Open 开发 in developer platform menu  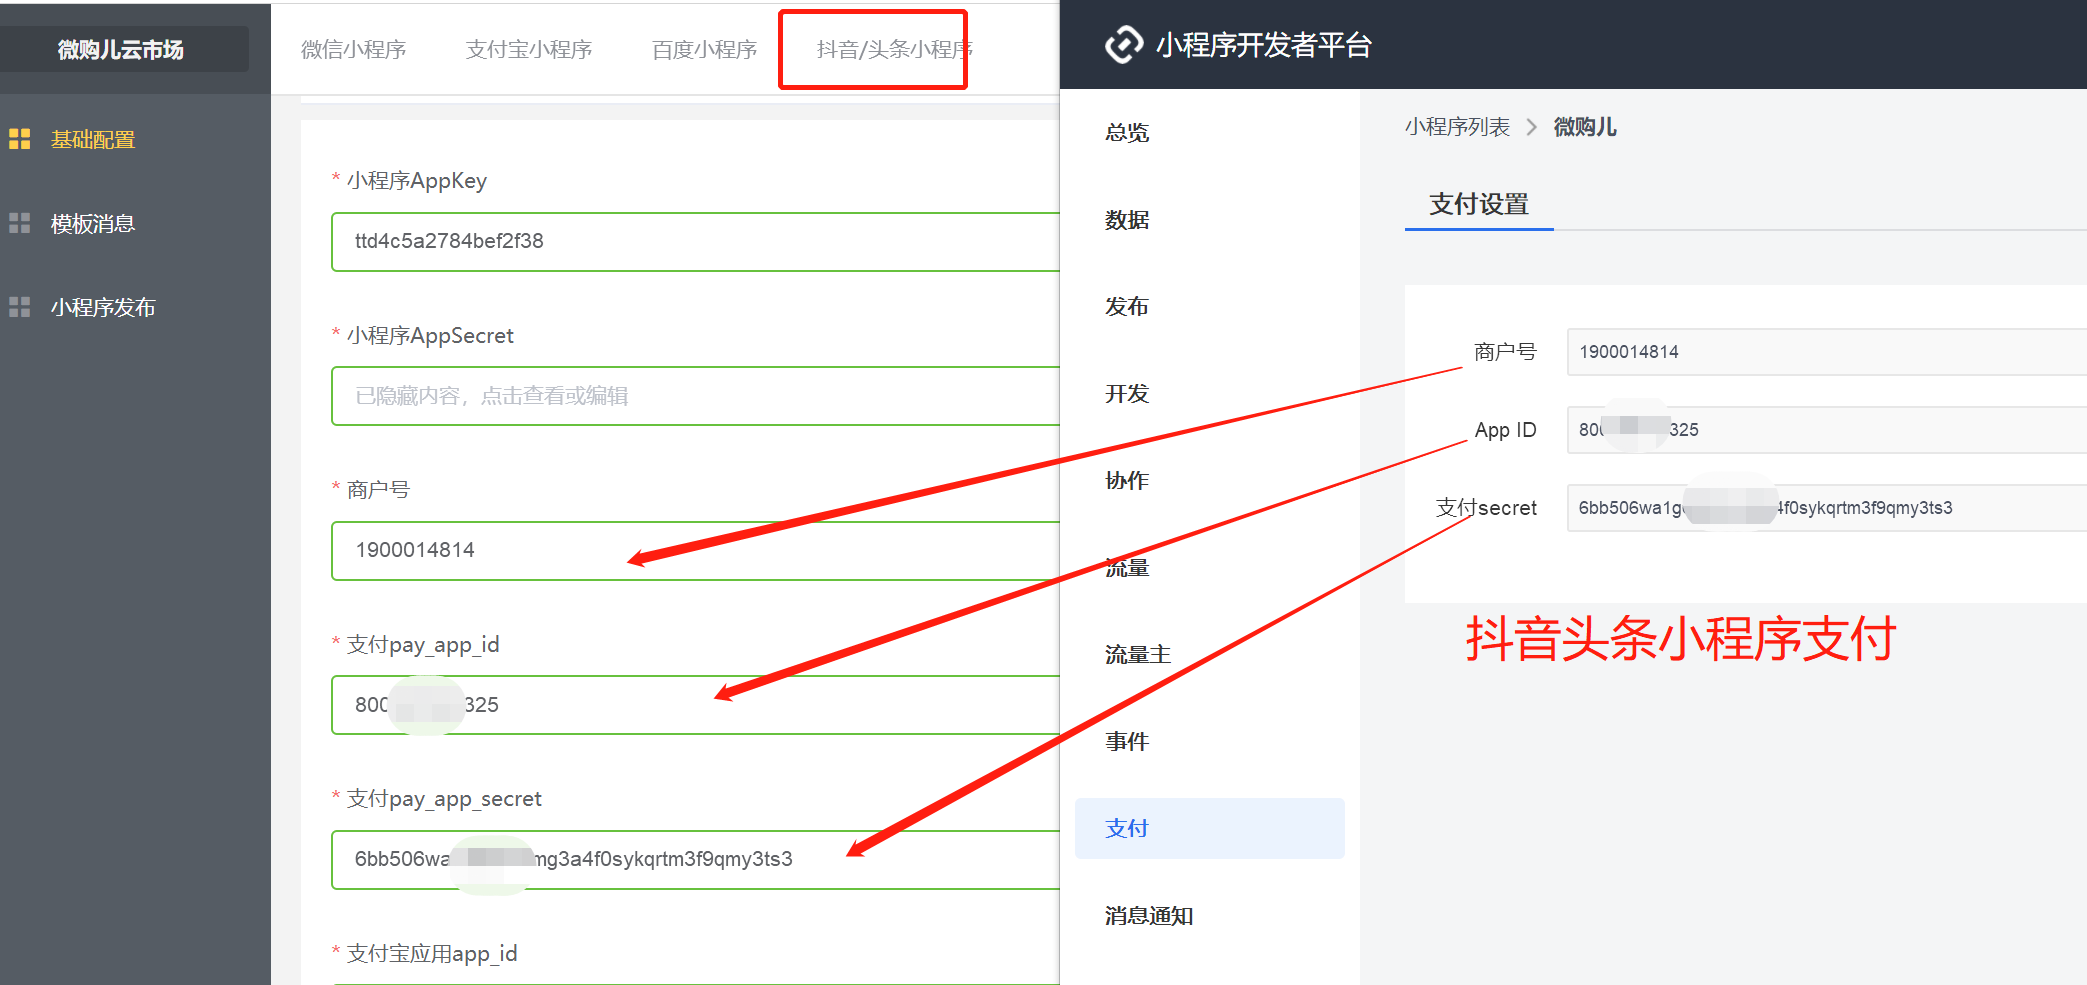click(1127, 393)
